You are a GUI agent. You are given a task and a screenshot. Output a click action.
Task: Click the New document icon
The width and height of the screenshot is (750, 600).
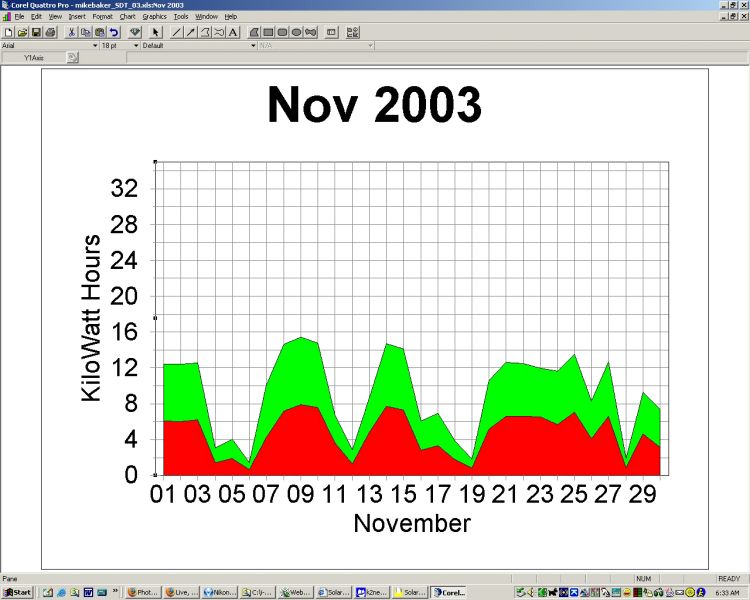(x=8, y=32)
